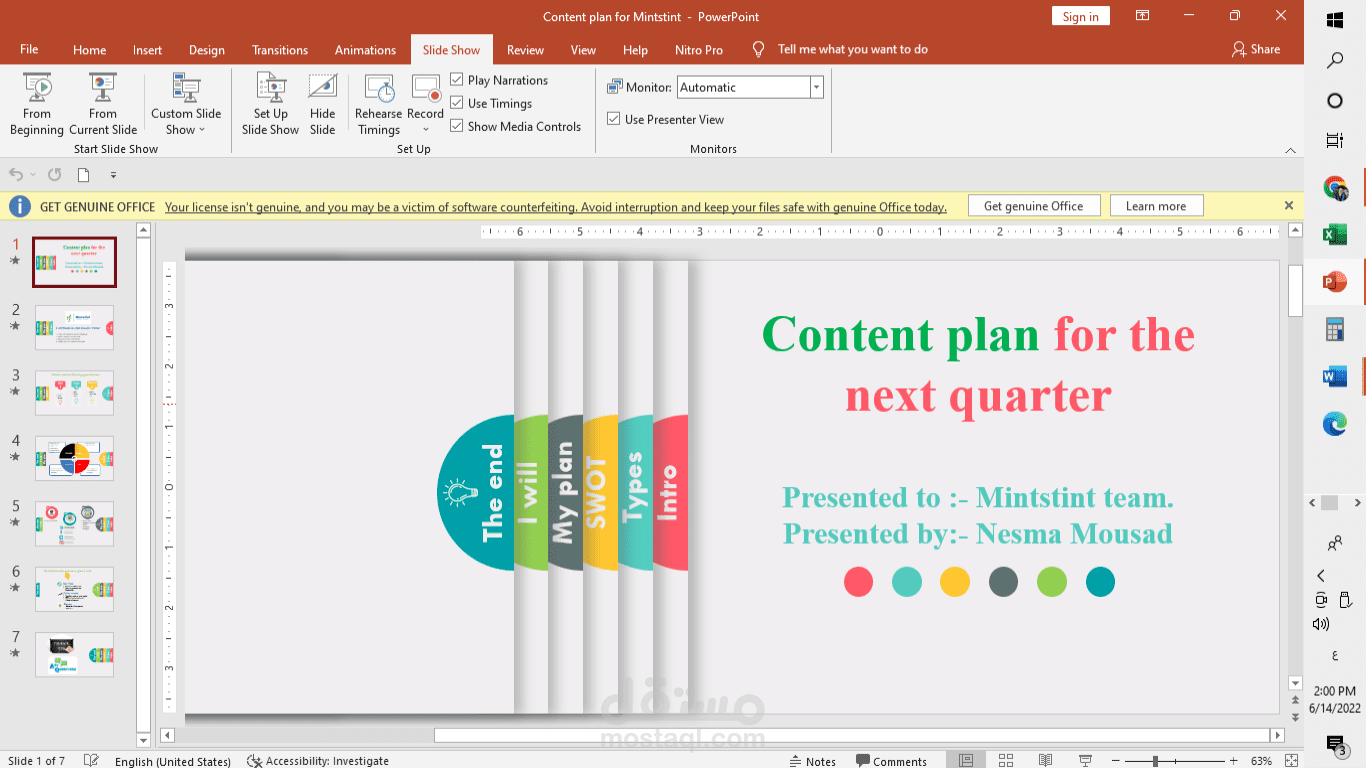Open Ribbon Display Options
The height and width of the screenshot is (768, 1366).
point(1142,16)
